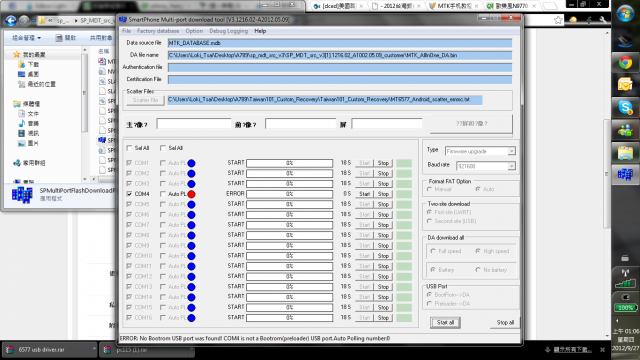
Task: Toggle the COM1 port checkbox
Action: coord(129,163)
